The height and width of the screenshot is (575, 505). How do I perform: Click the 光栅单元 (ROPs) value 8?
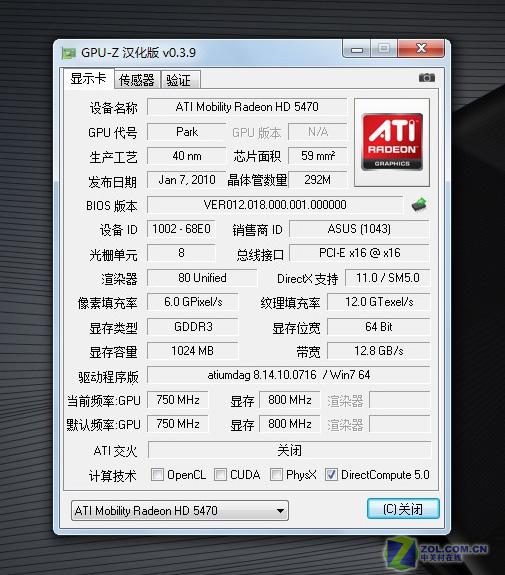pyautogui.click(x=181, y=253)
